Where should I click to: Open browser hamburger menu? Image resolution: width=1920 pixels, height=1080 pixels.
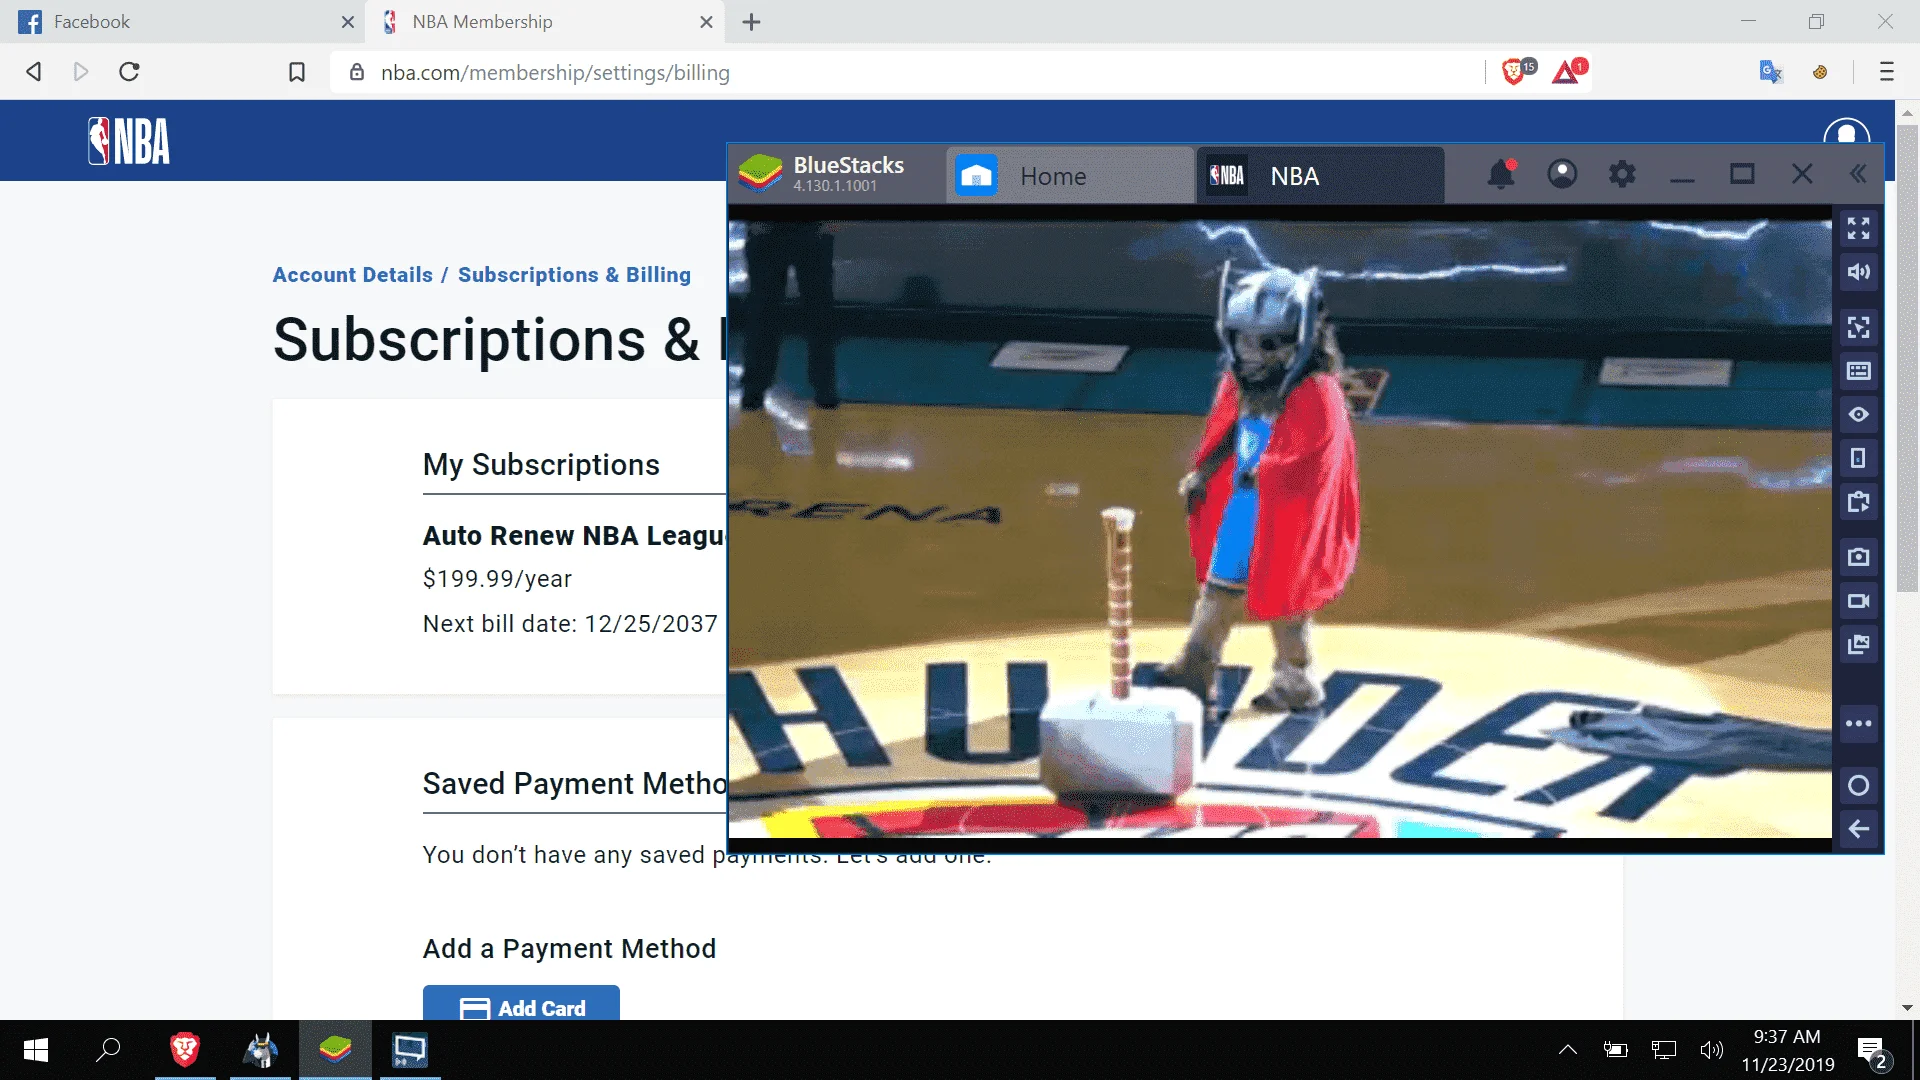click(x=1887, y=72)
